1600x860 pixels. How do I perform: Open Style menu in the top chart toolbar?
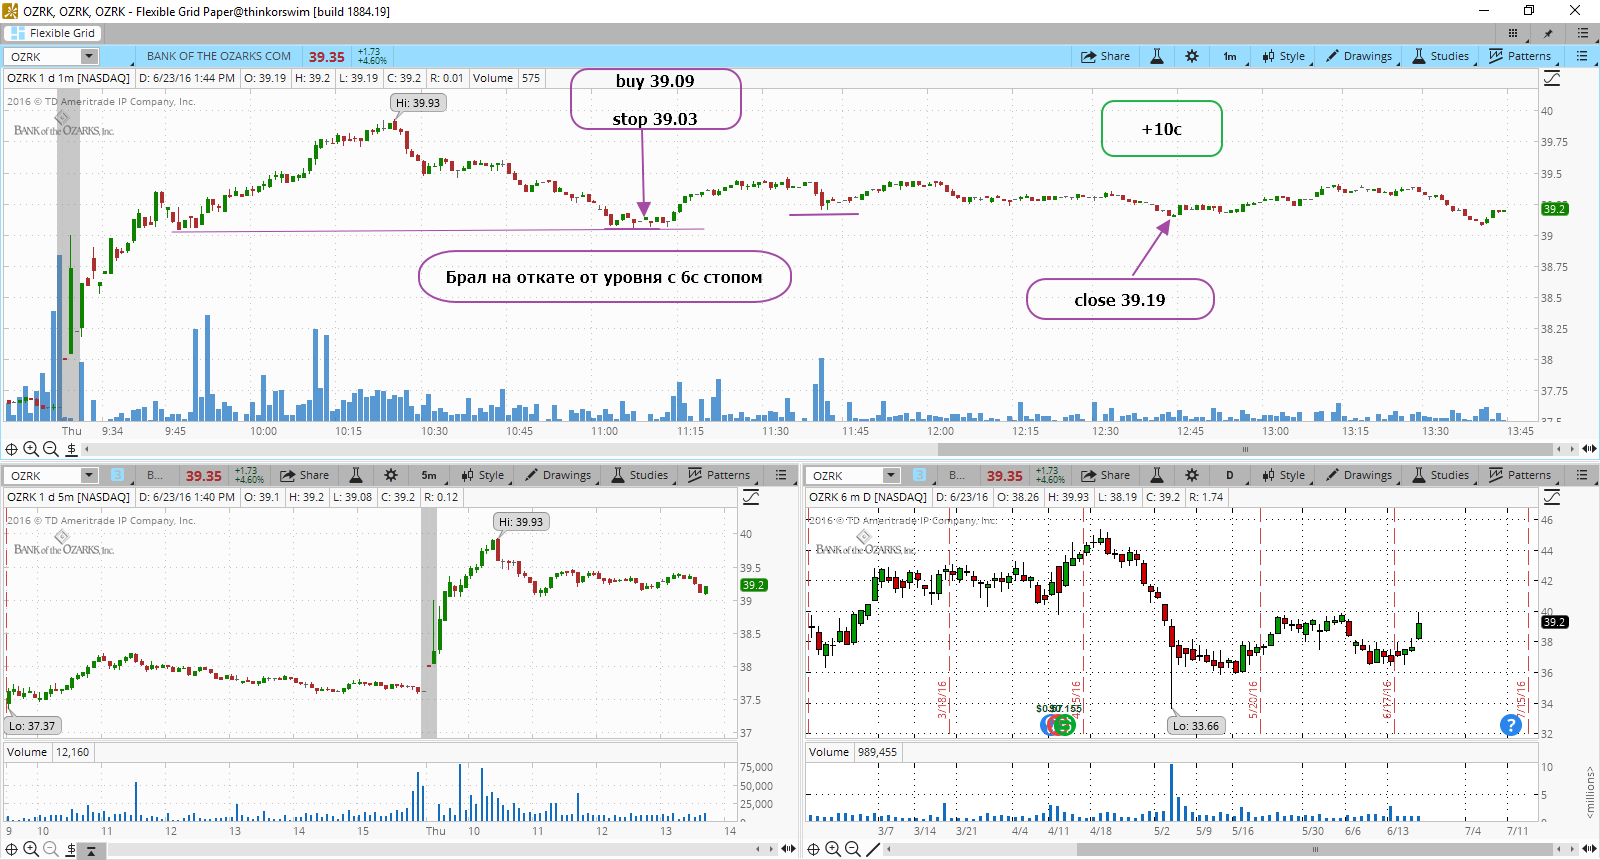click(x=1284, y=56)
